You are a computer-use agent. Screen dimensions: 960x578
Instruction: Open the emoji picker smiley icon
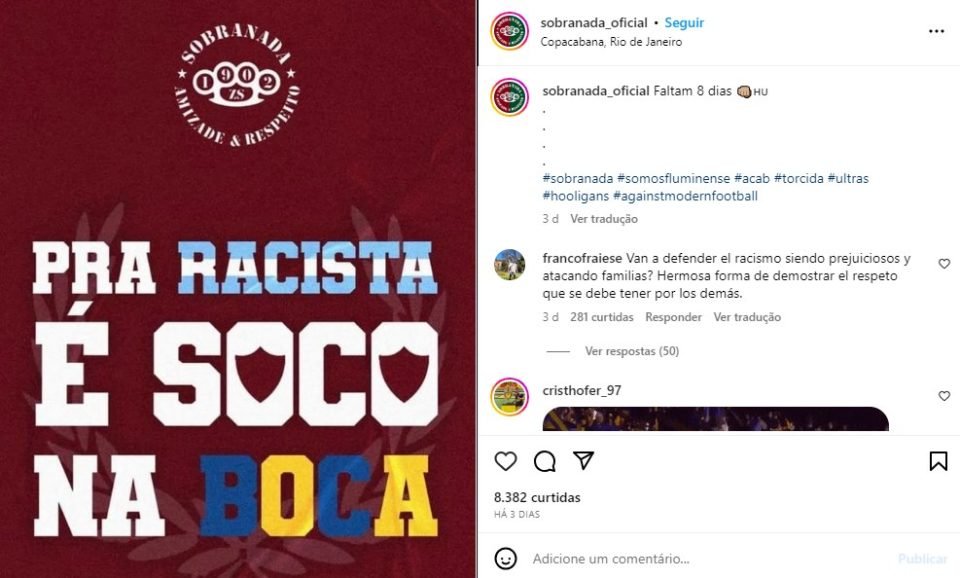point(506,558)
